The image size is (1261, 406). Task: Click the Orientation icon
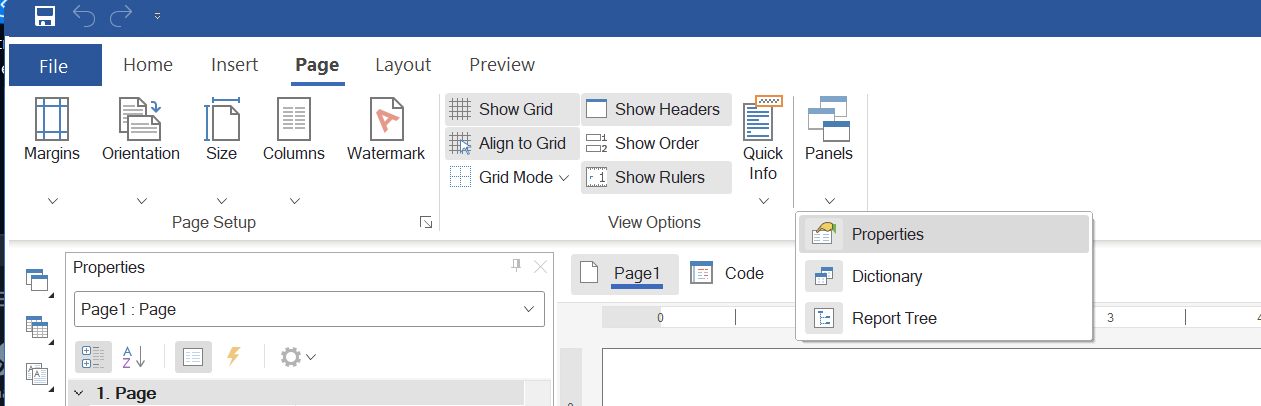pos(141,118)
